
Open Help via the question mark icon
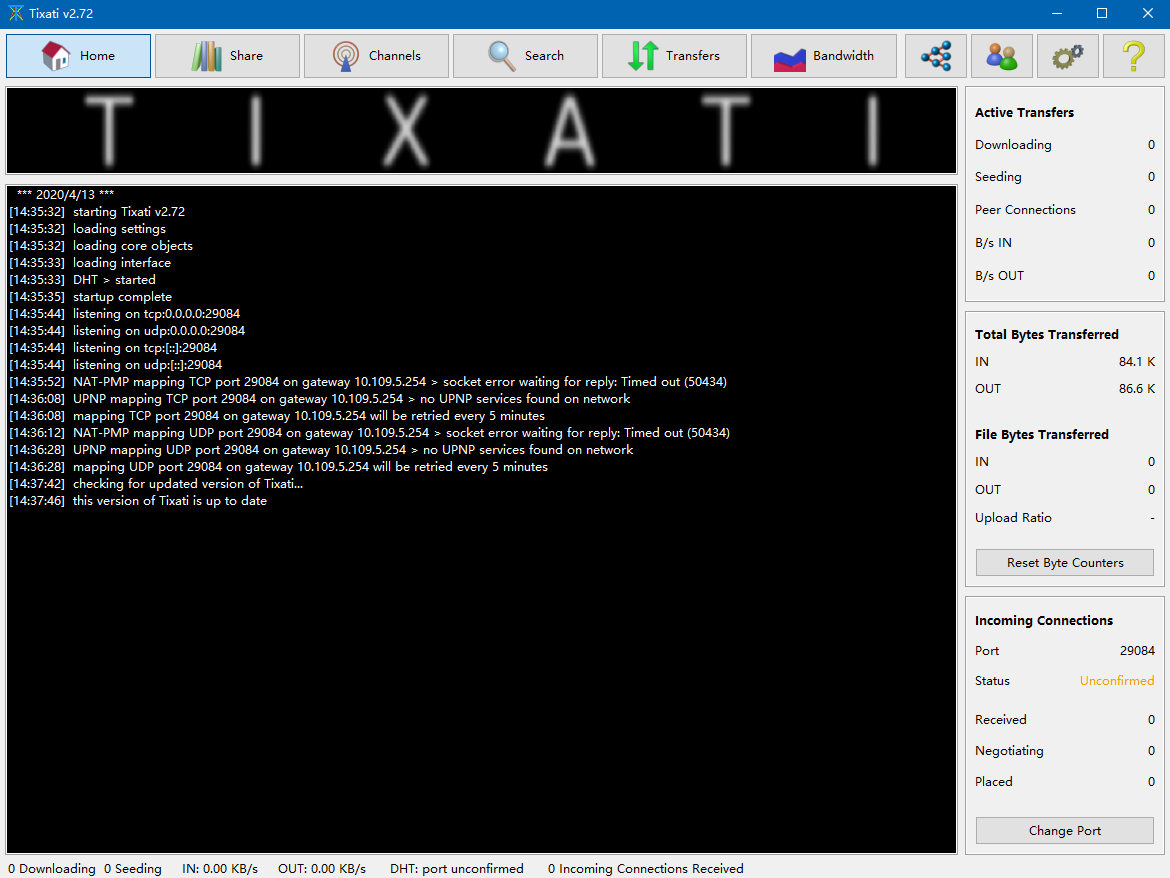[x=1133, y=56]
